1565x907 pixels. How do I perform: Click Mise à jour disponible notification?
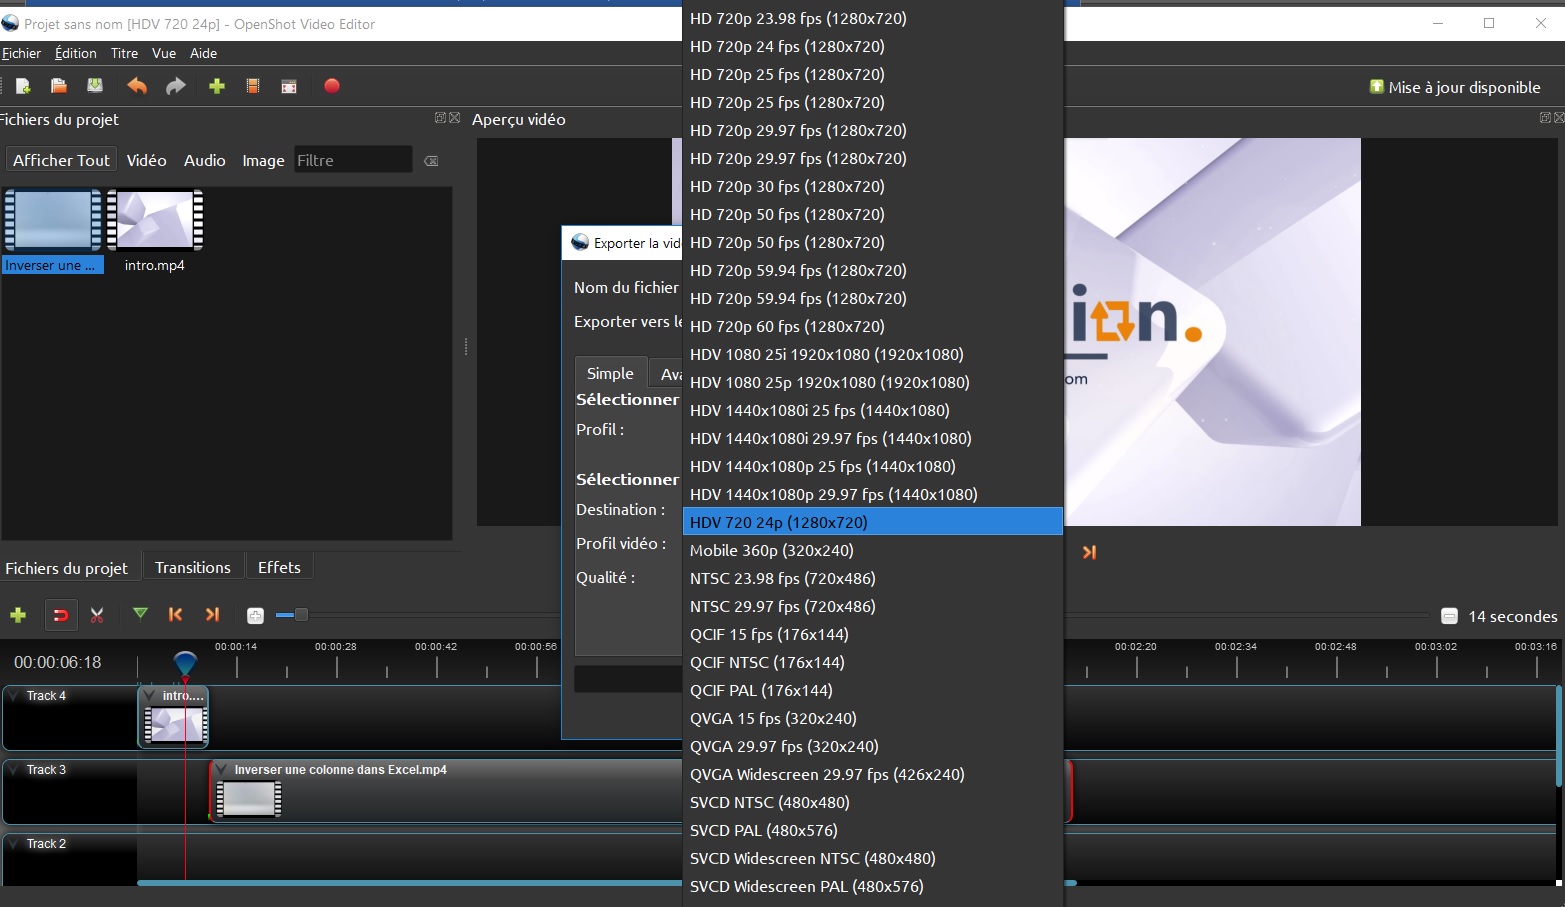1455,87
